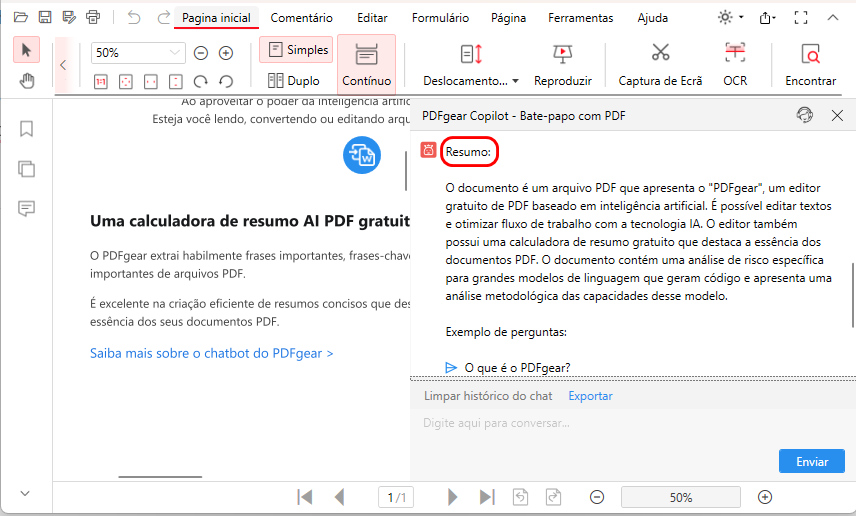
Task: Select the hand pan tool
Action: point(26,81)
